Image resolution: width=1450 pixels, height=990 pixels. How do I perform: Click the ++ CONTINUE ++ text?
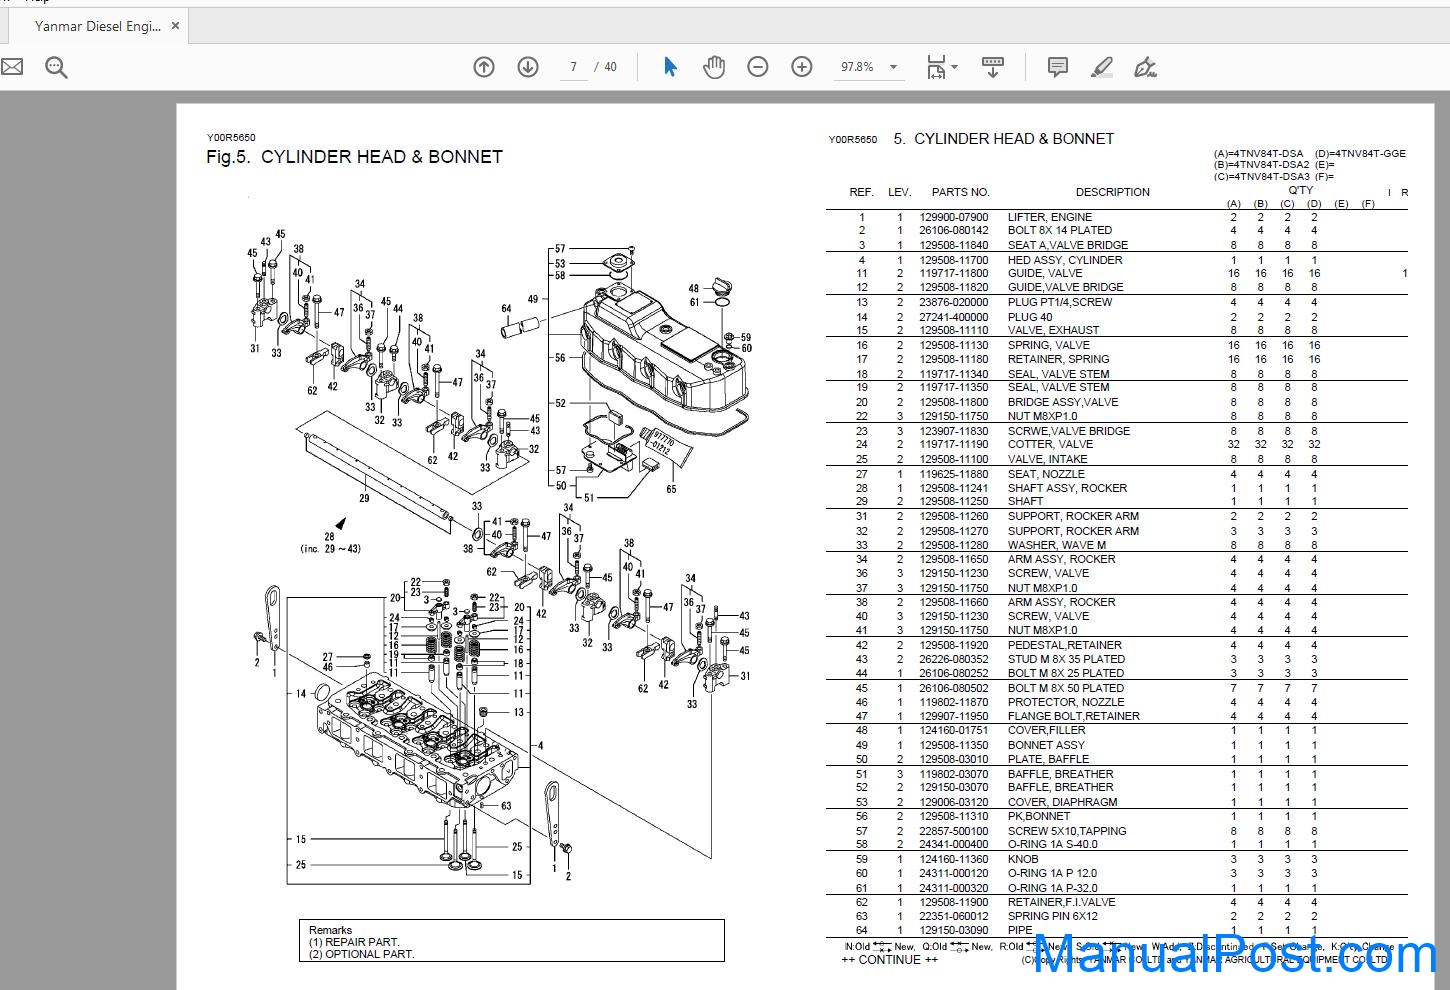(x=890, y=960)
